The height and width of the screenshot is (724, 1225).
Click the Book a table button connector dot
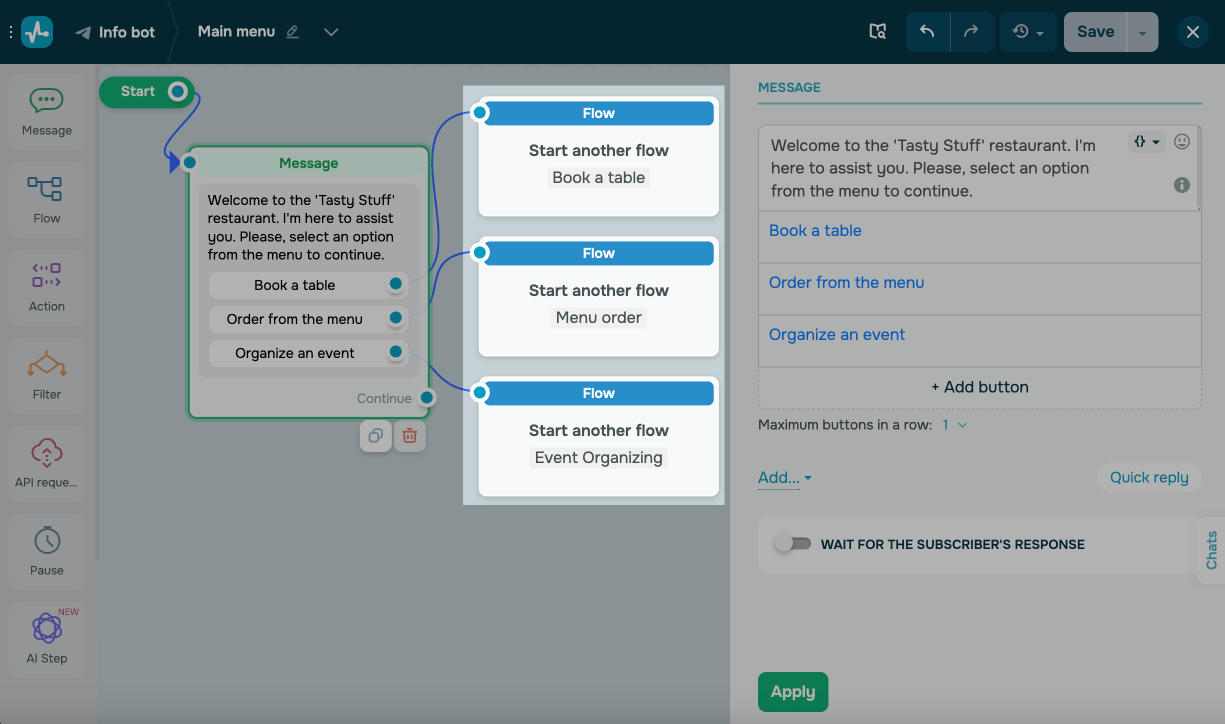point(396,285)
